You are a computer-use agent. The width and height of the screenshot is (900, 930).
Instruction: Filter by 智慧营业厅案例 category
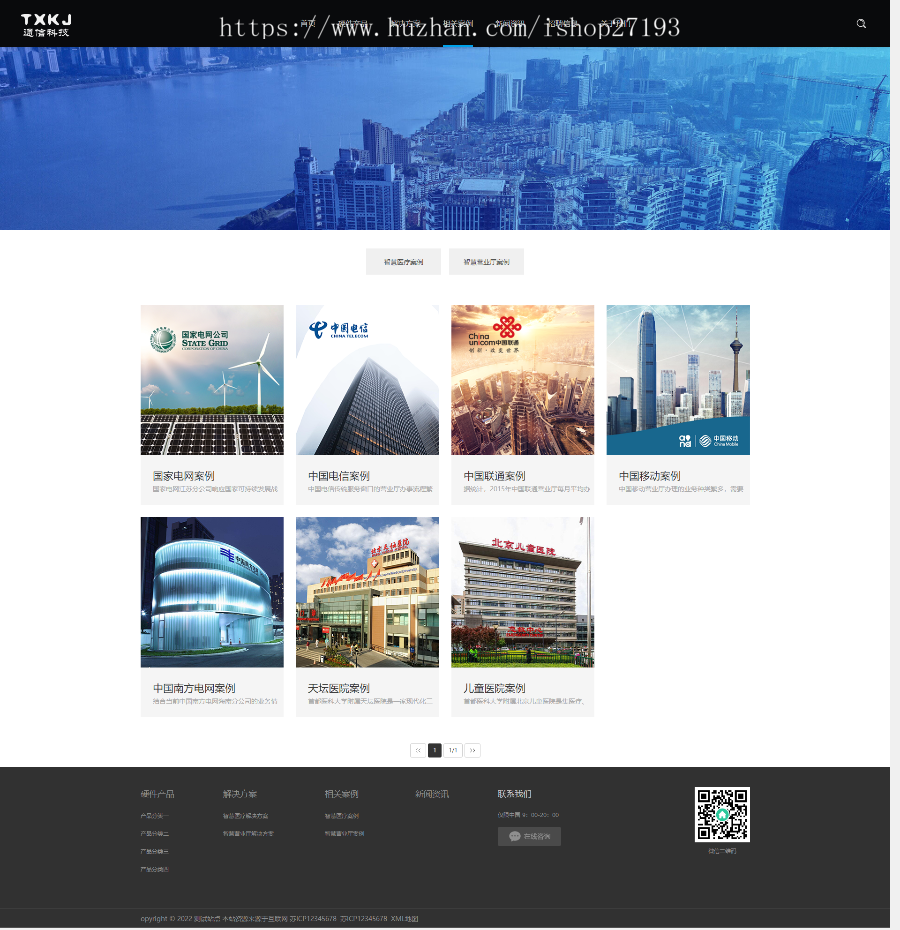tap(486, 262)
